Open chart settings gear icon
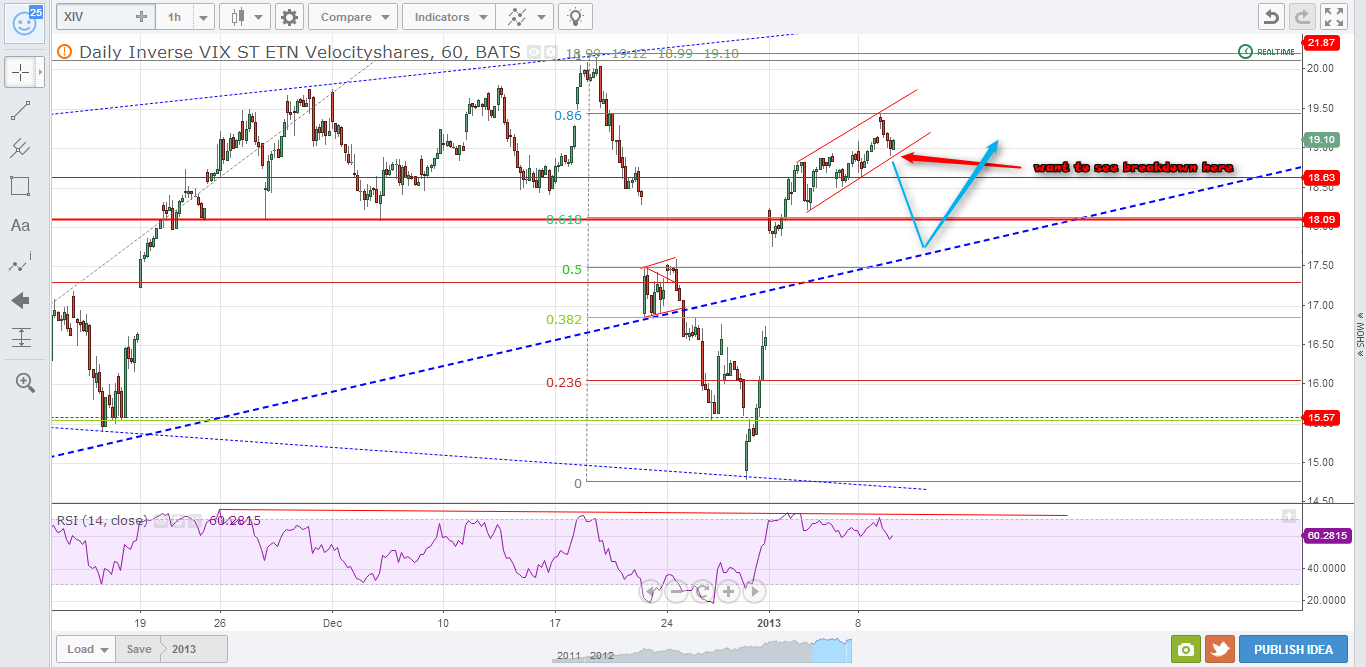Image resolution: width=1366 pixels, height=667 pixels. (x=289, y=17)
